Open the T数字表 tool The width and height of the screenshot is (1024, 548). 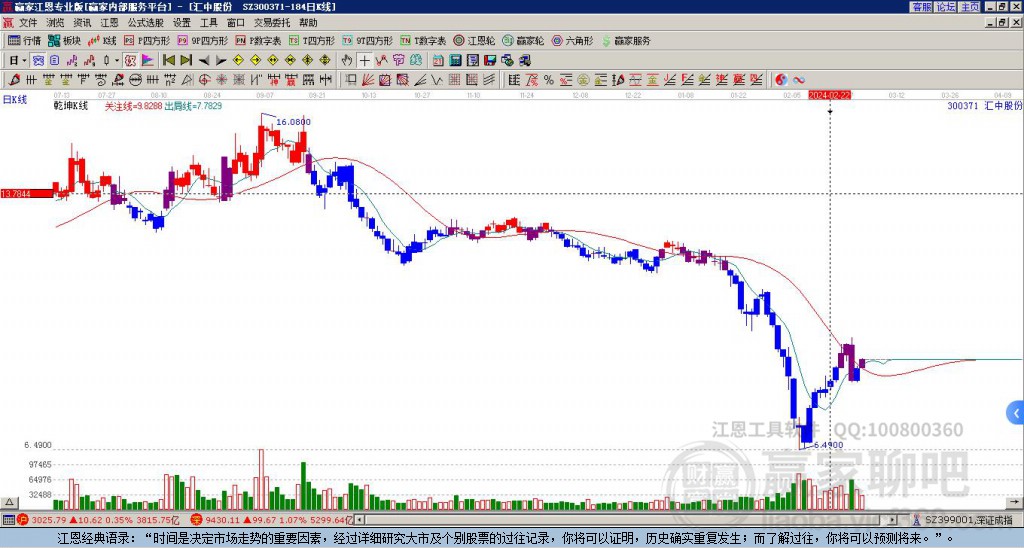[423, 40]
